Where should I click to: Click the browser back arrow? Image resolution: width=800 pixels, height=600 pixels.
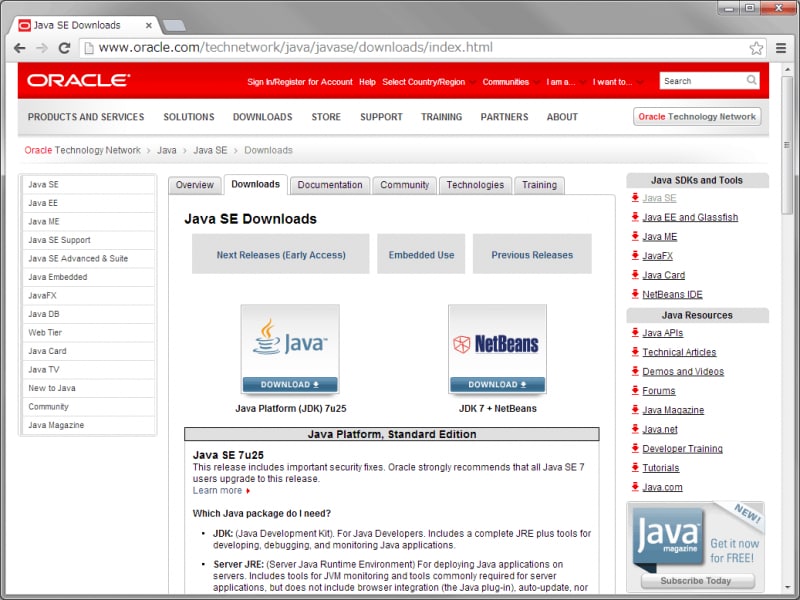click(x=20, y=46)
